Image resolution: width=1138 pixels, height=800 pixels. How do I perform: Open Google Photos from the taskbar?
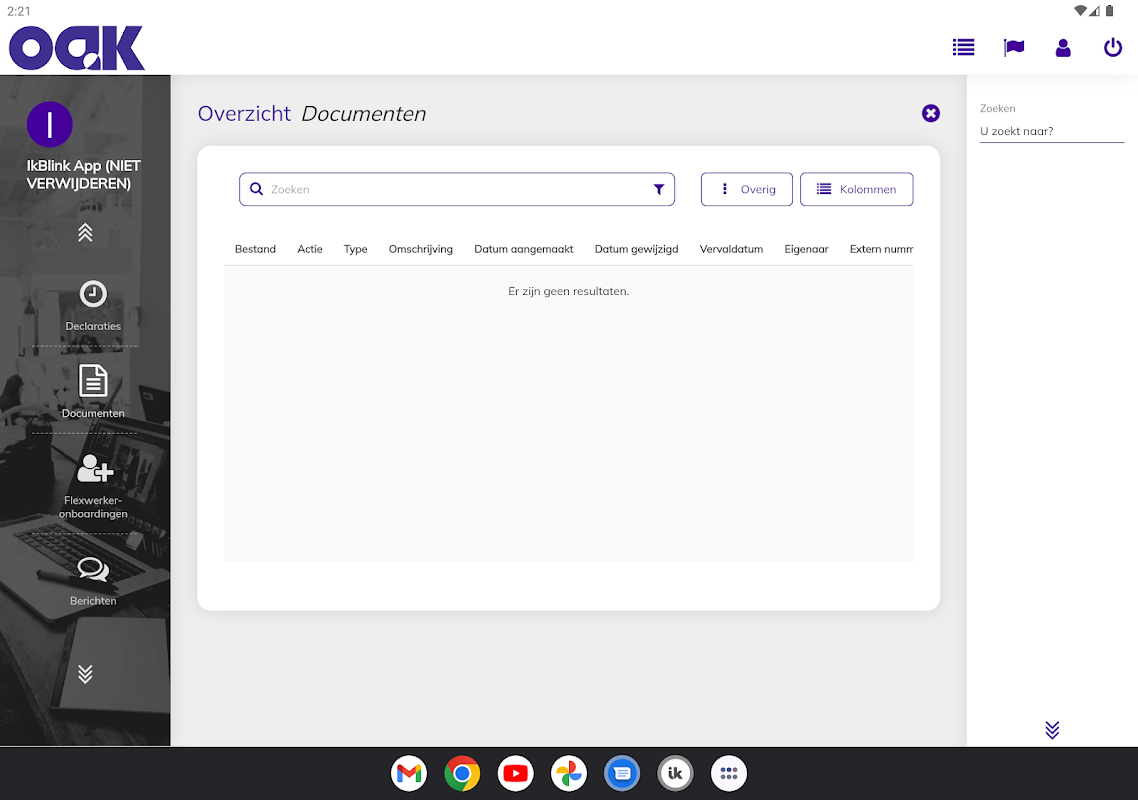click(569, 774)
